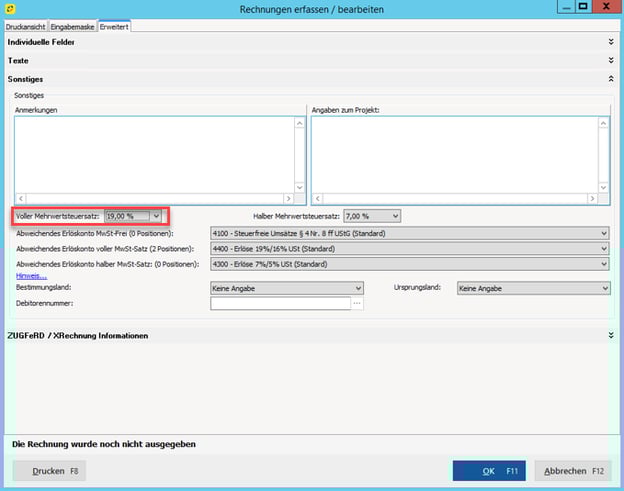Open the Voller Mehrwertsteuersatz dropdown

[x=155, y=216]
